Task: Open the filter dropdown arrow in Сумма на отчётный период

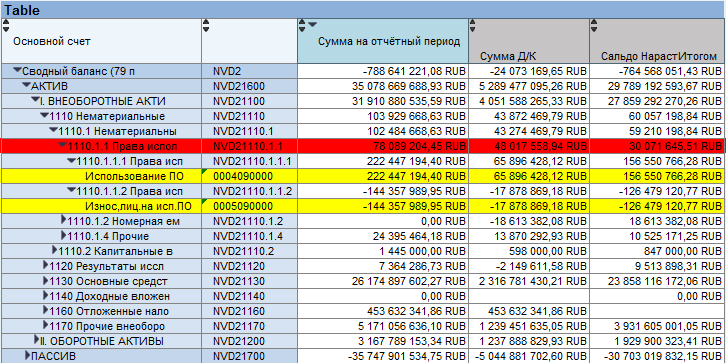Action: coord(313,24)
